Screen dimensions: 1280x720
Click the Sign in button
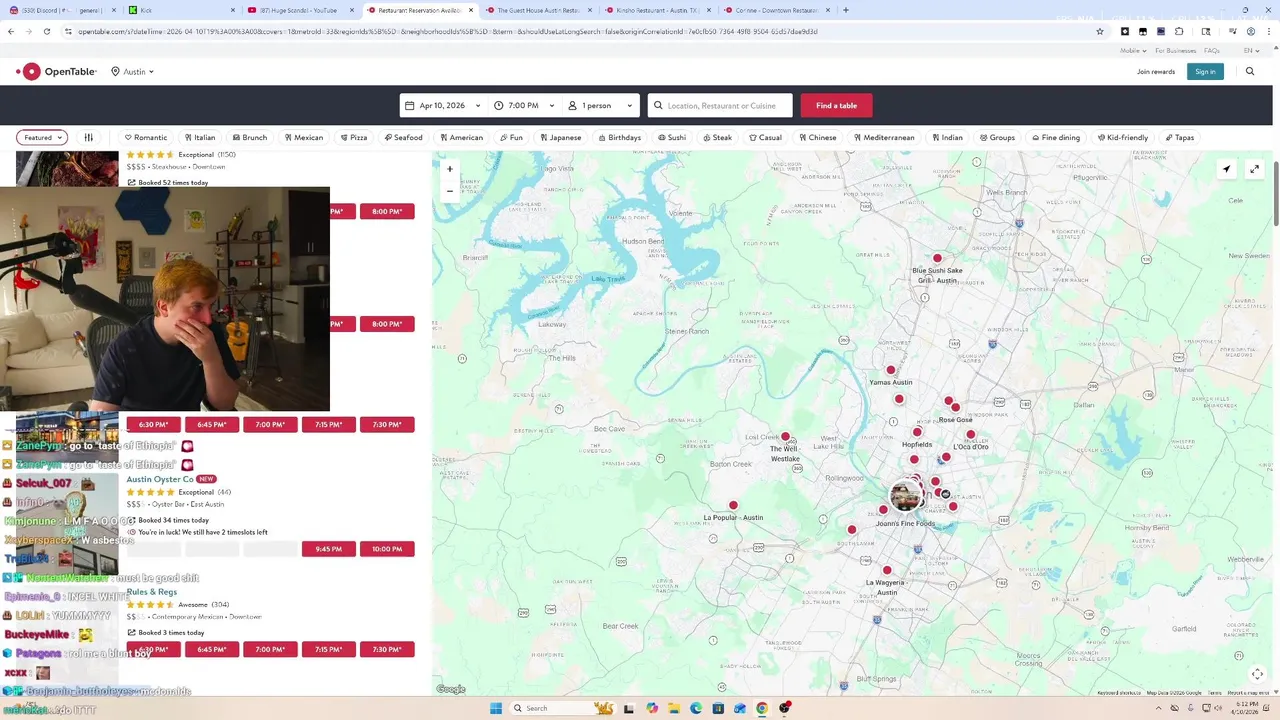(1205, 71)
